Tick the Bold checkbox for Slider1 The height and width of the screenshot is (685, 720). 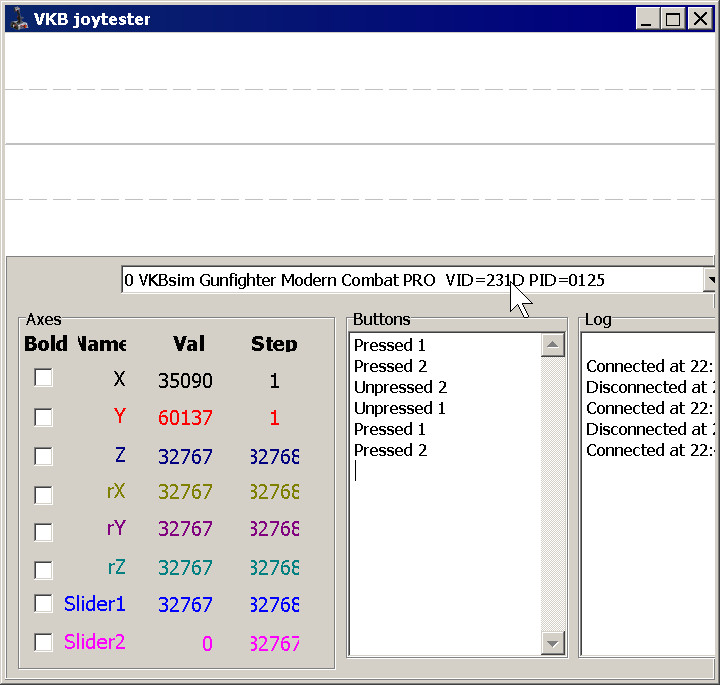coord(43,603)
